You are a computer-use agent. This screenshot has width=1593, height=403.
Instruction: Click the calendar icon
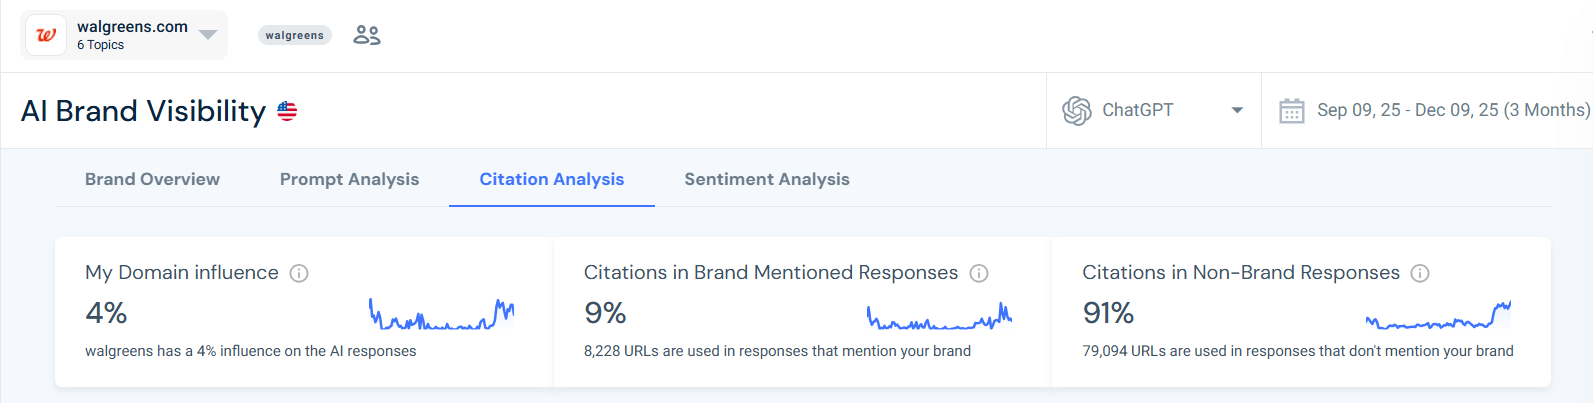tap(1292, 110)
